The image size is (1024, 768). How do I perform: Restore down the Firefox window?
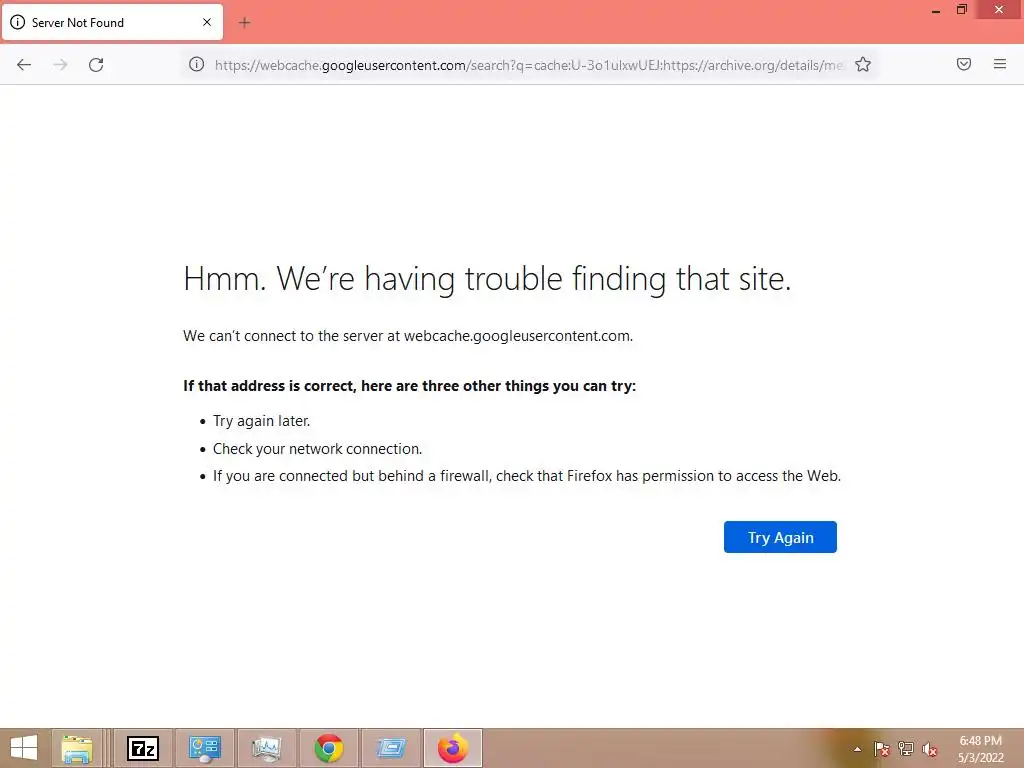click(x=962, y=10)
